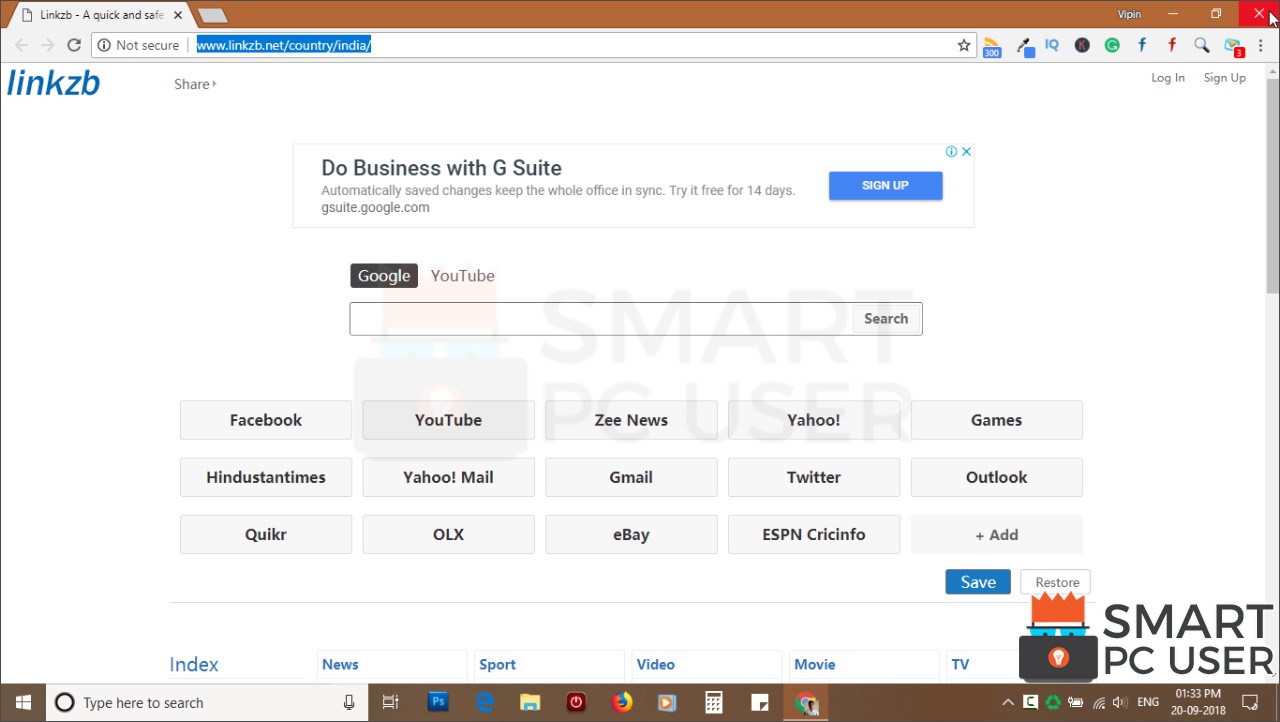
Task: Select the address bar URL
Action: [x=284, y=45]
